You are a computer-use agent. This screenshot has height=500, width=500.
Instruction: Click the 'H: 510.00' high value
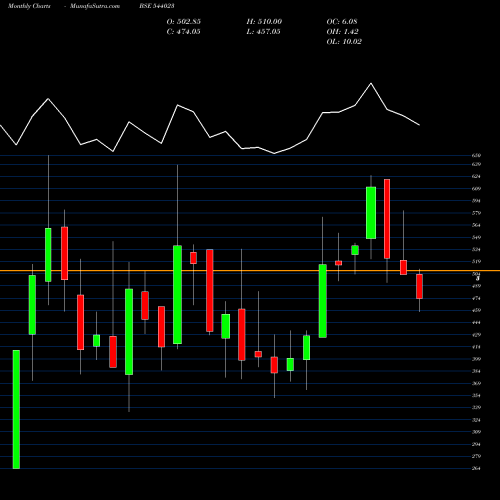tap(264, 22)
